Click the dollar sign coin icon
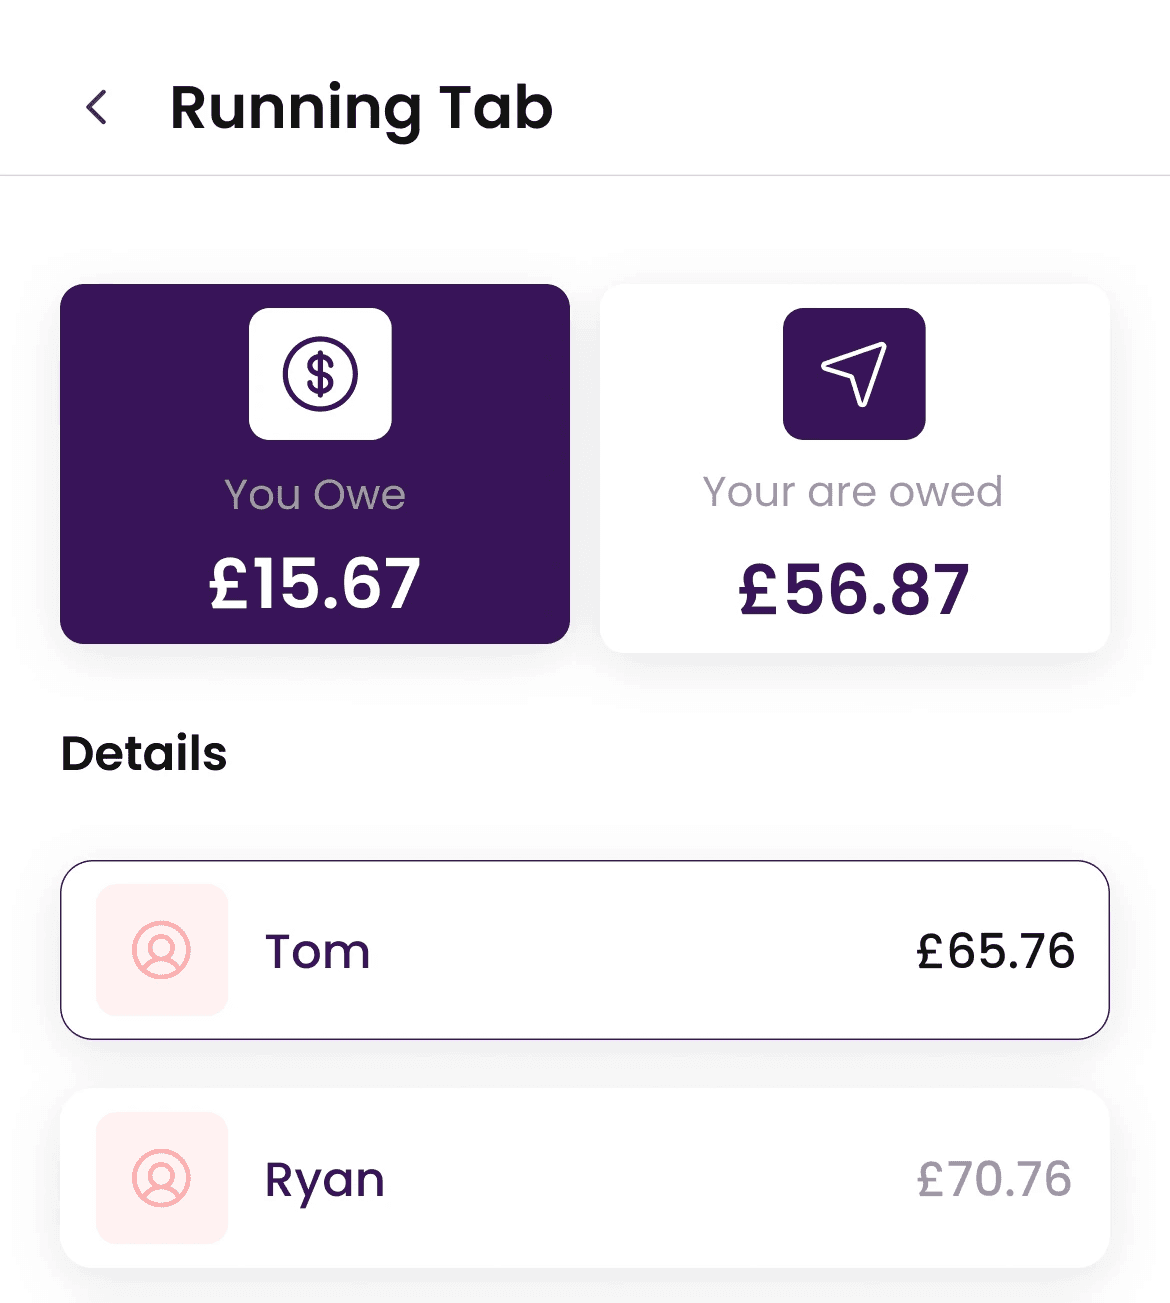This screenshot has width=1170, height=1303. [320, 374]
